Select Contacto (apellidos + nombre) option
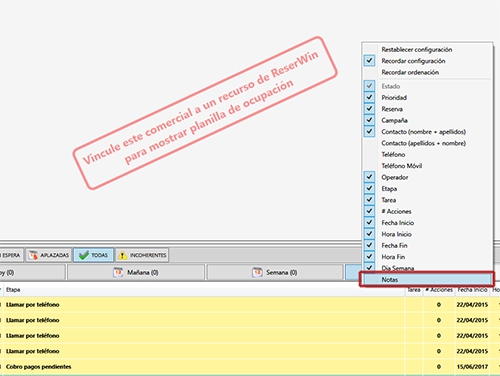Image resolution: width=500 pixels, height=376 pixels. 423,143
